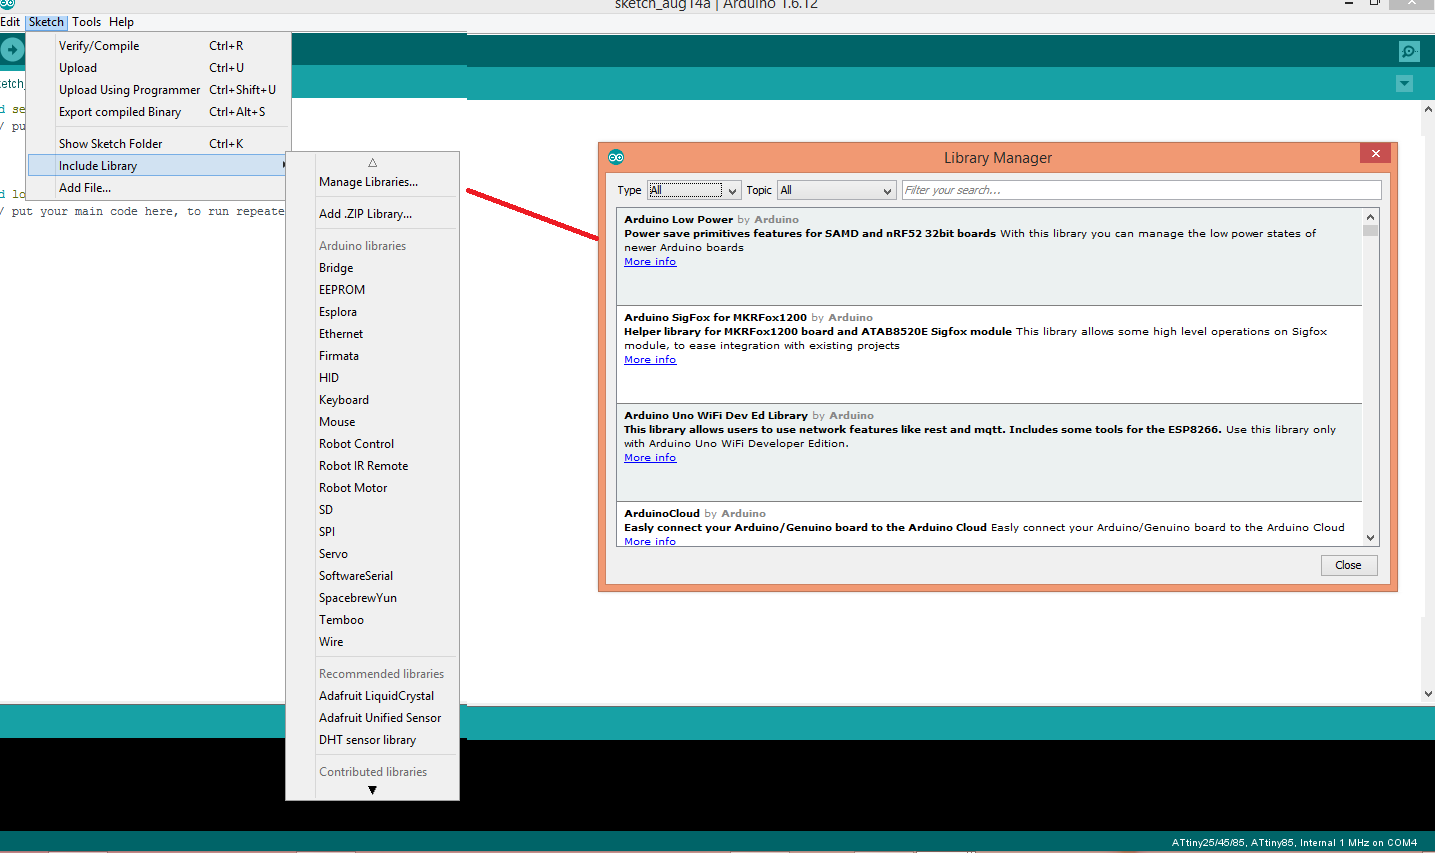1435x853 pixels.
Task: Select Add File... menu entry
Action: (159, 188)
